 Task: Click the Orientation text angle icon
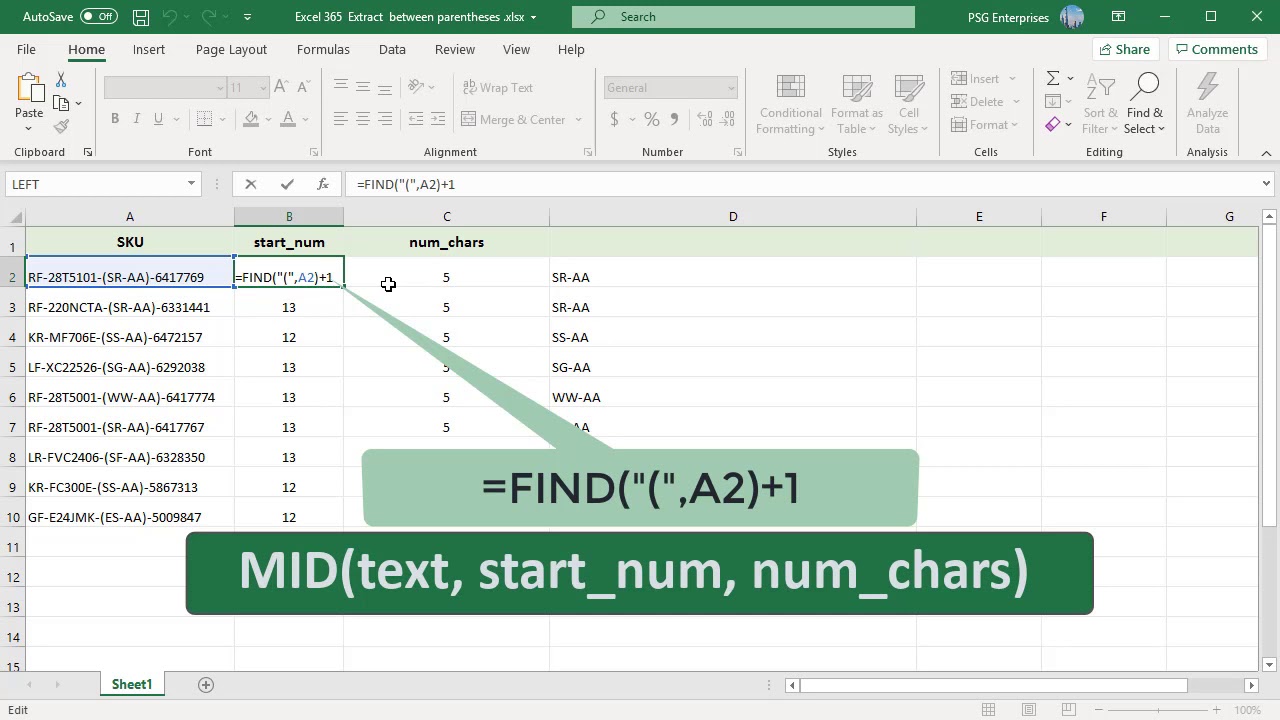tap(417, 87)
